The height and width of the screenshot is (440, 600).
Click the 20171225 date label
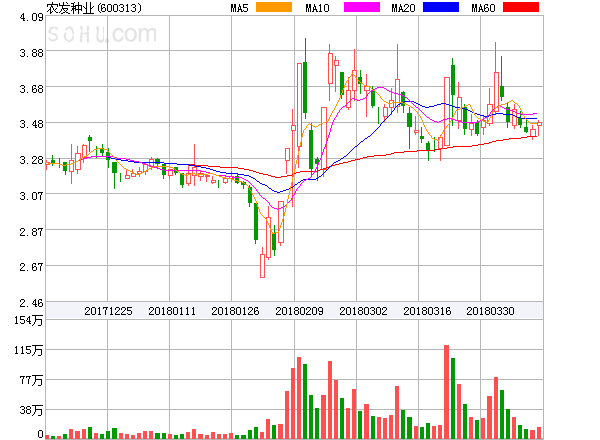[x=108, y=311]
